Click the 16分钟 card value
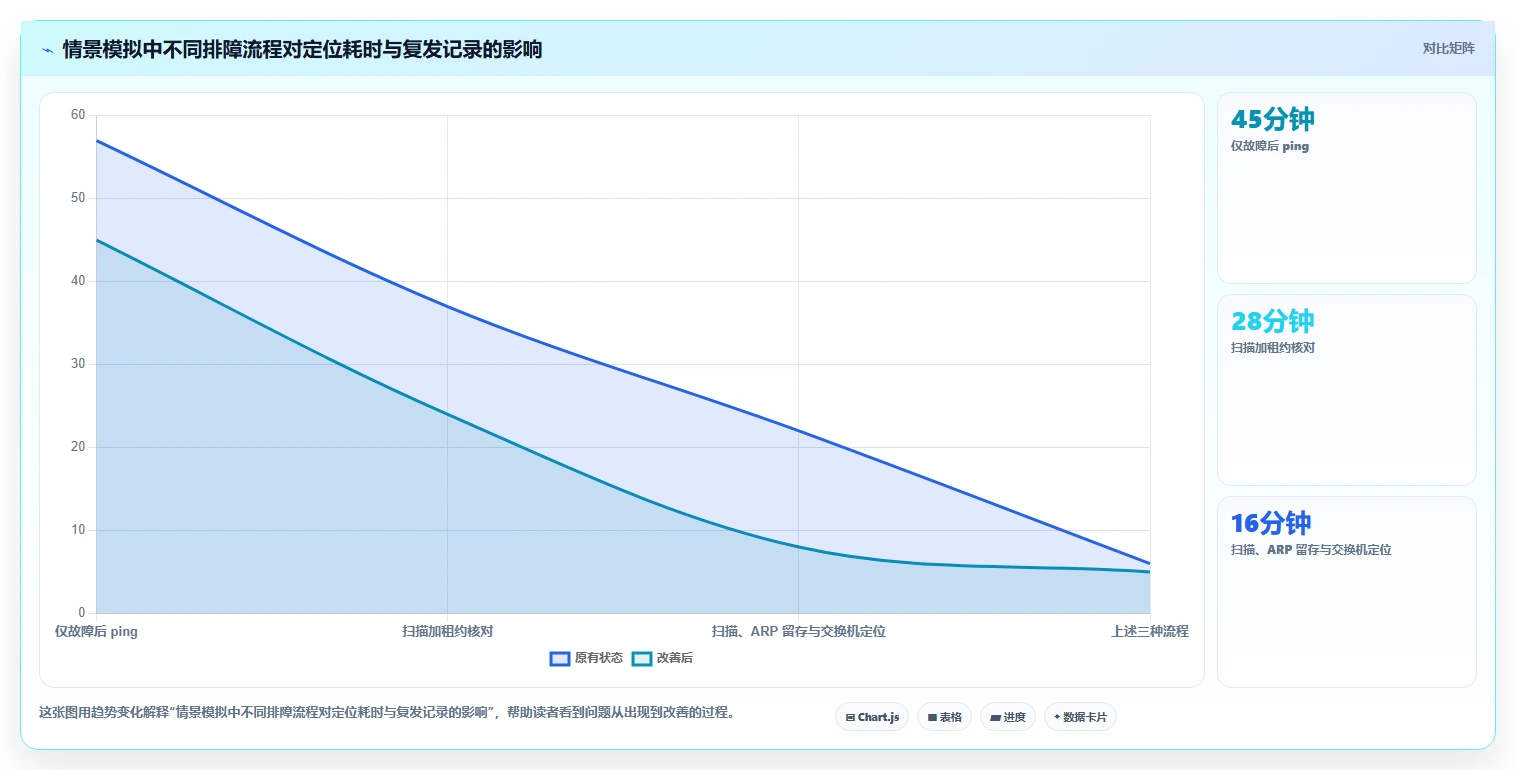This screenshot has height=770, width=1516. pyautogui.click(x=1270, y=523)
